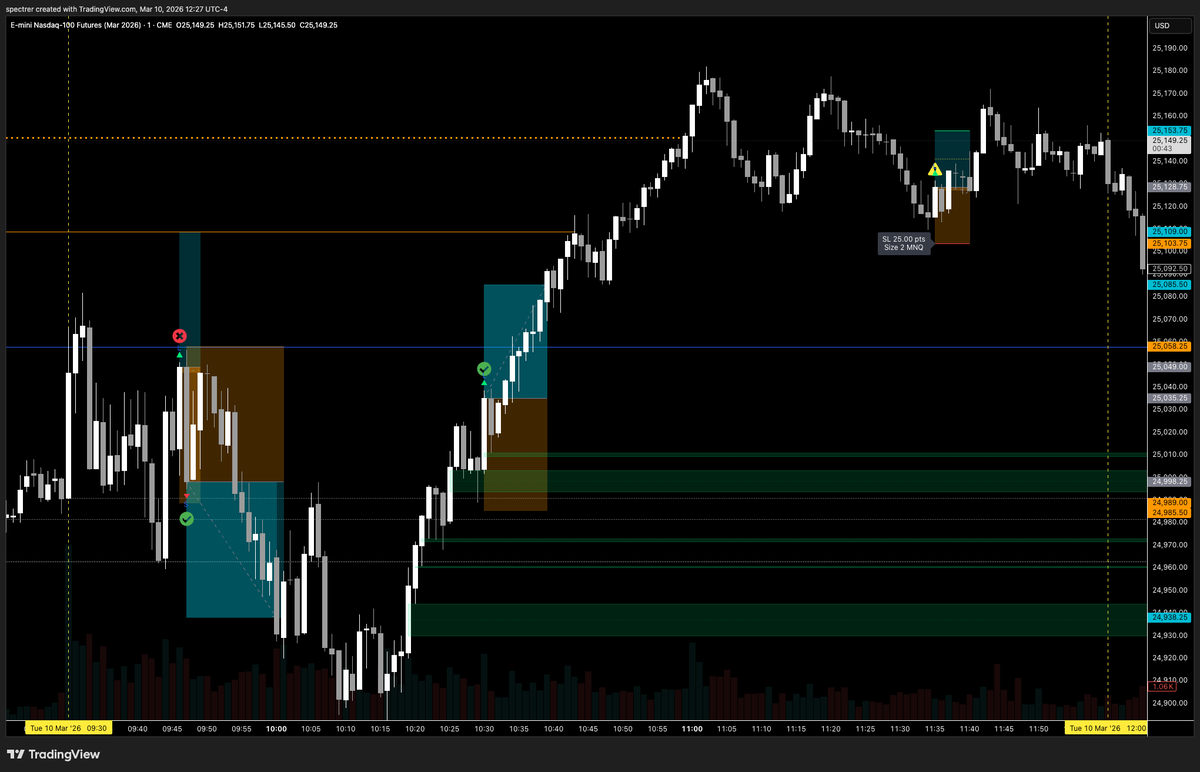Click the 24,989.00 orange price label
Viewport: 1200px width, 772px height.
click(x=1169, y=502)
